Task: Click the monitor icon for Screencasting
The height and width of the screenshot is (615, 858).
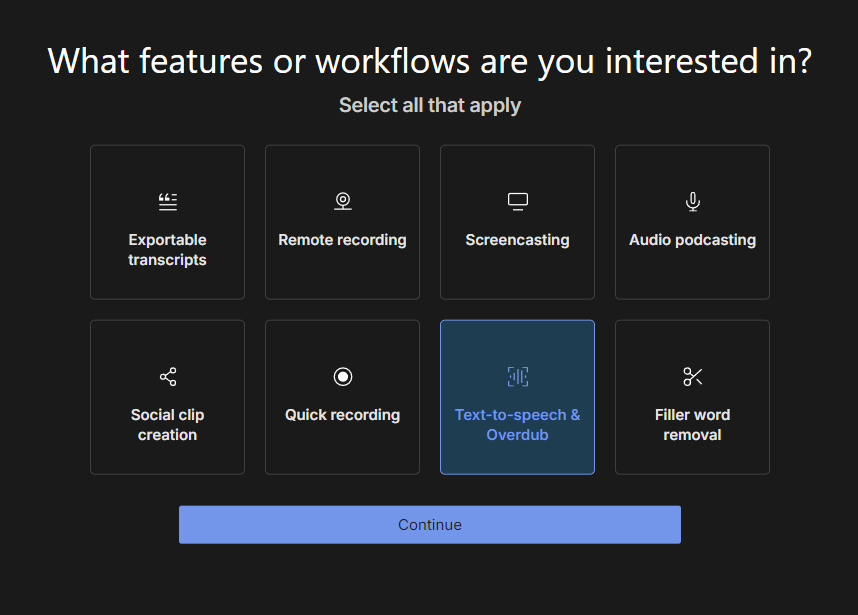Action: (x=517, y=202)
